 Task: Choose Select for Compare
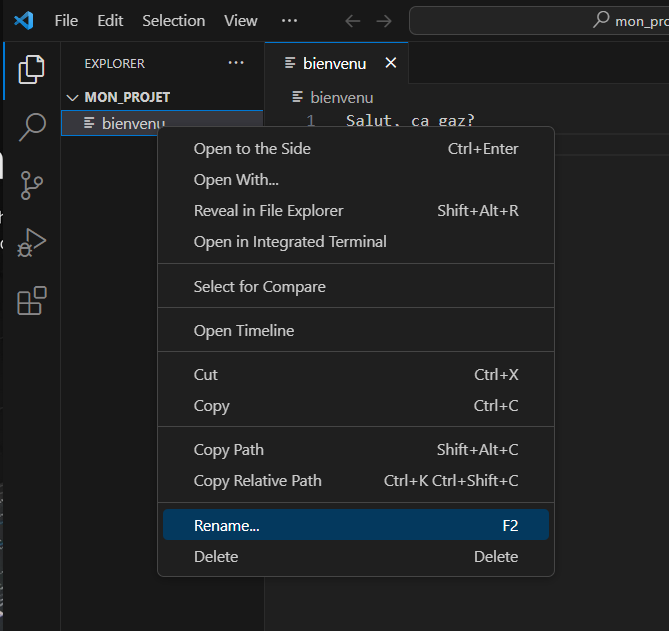click(x=356, y=287)
